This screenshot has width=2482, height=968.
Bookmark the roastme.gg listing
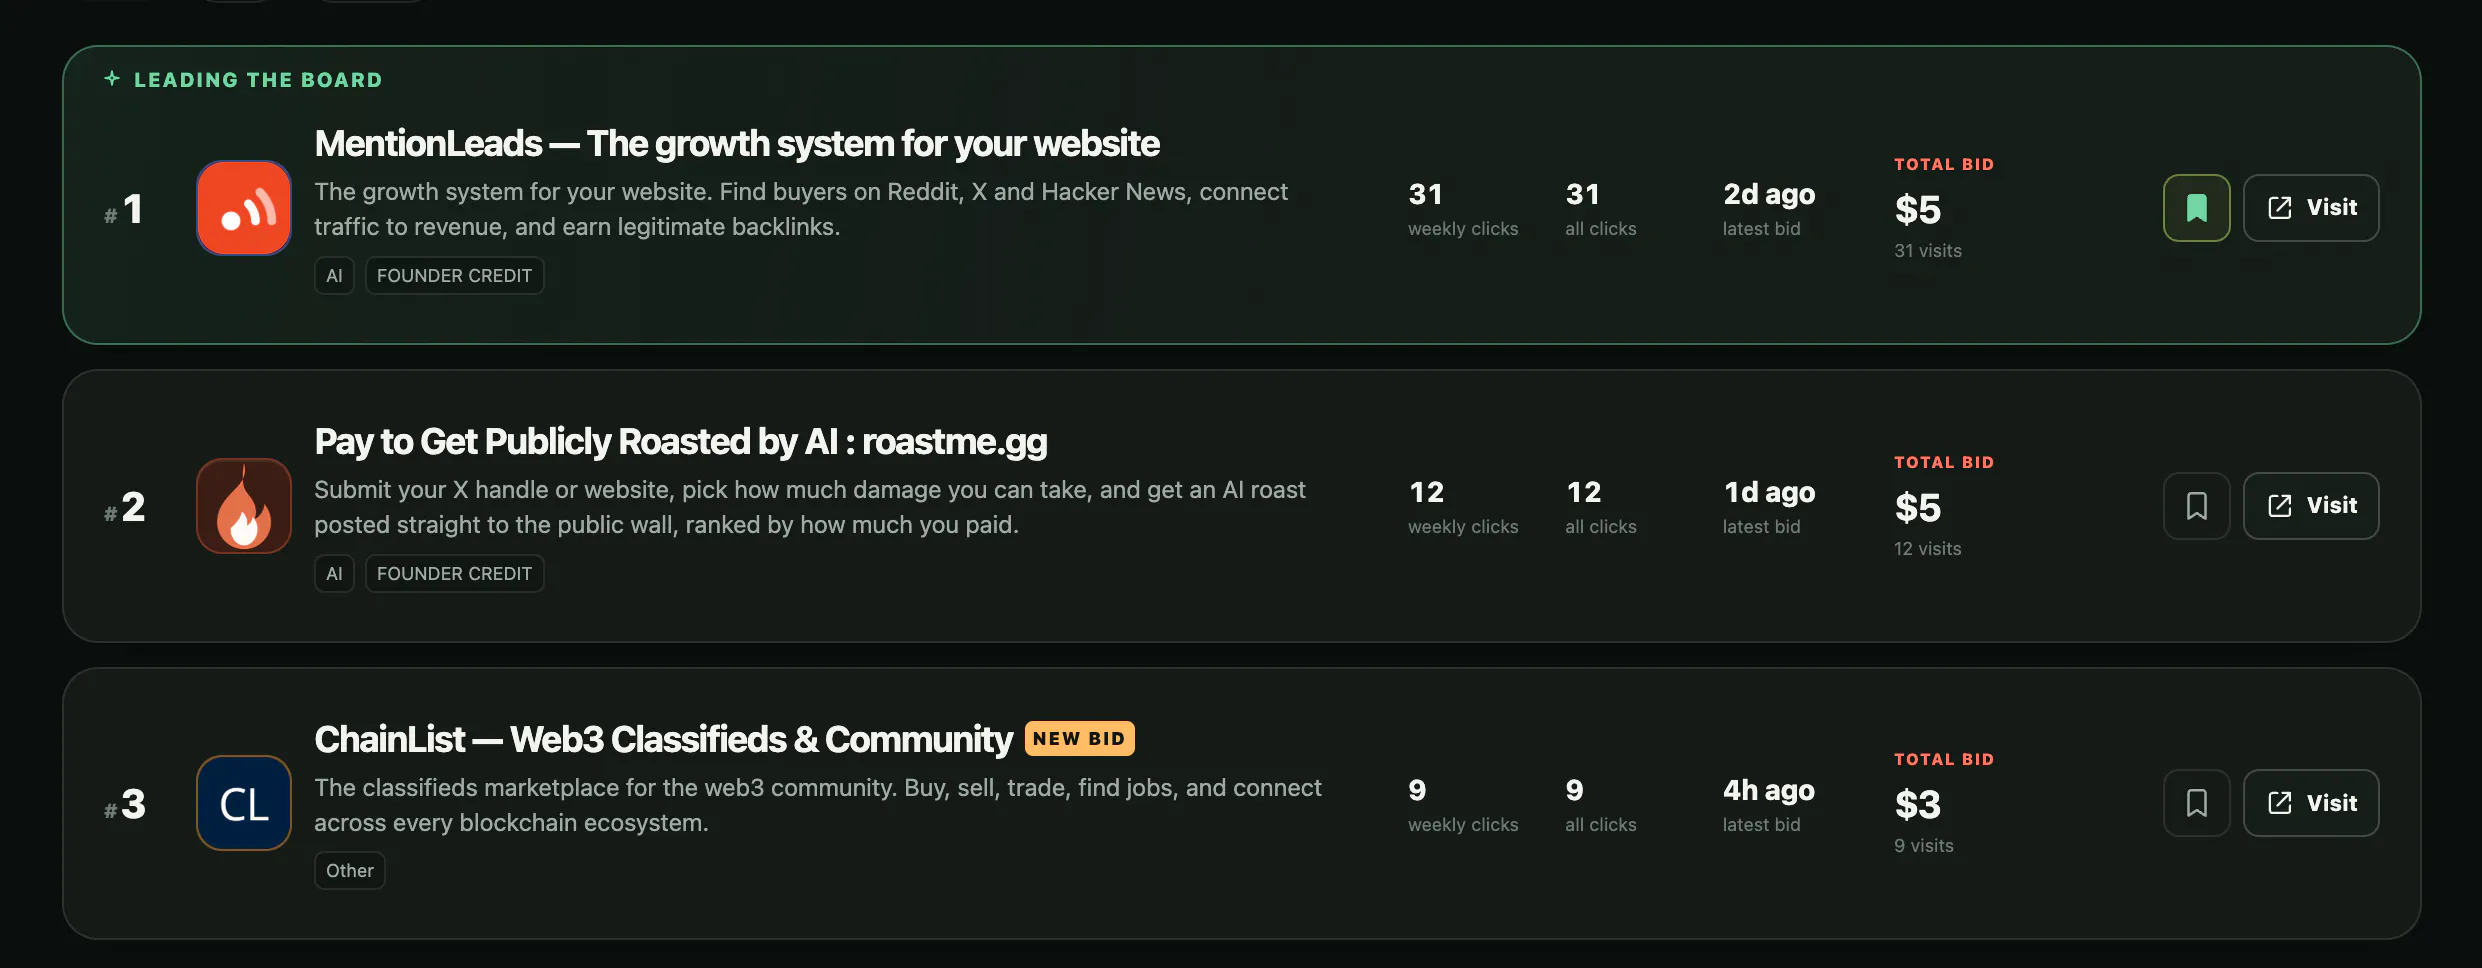[2196, 506]
